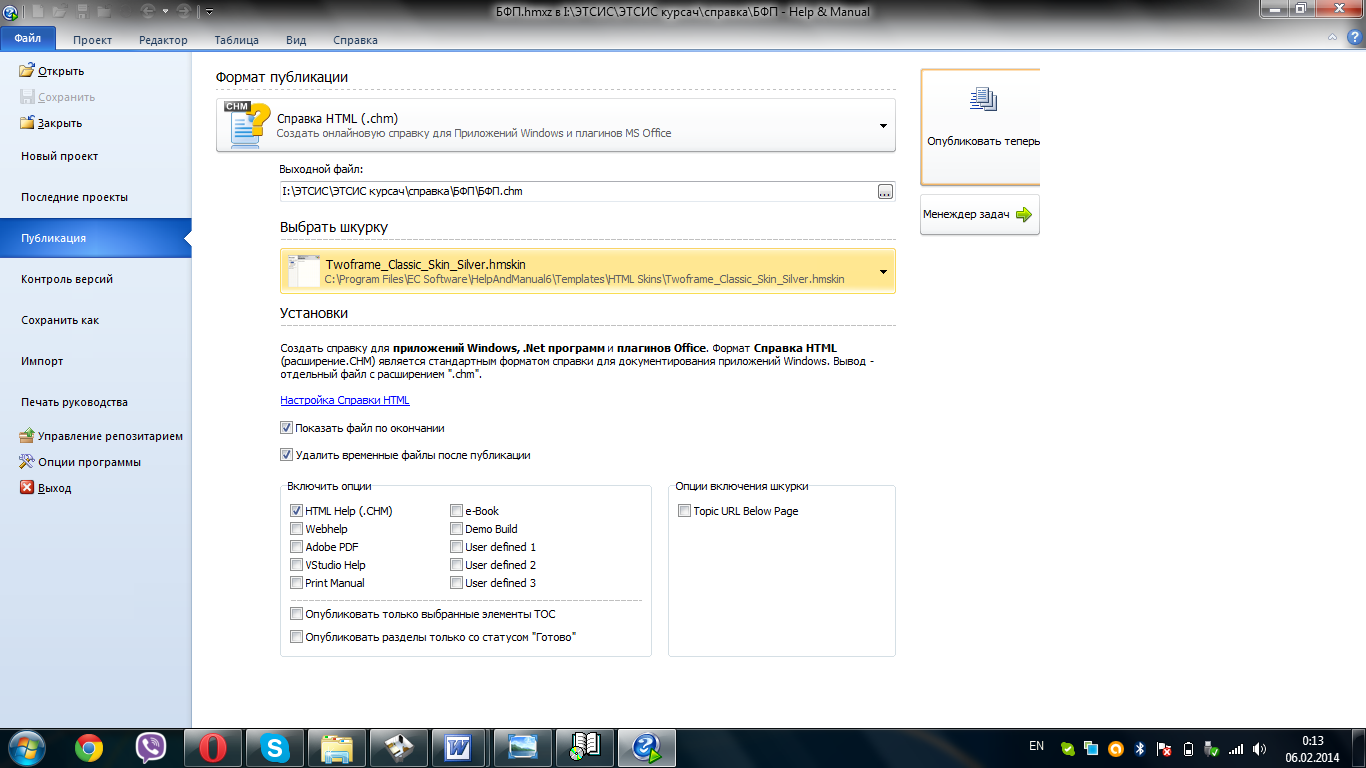The width and height of the screenshot is (1366, 768).
Task: Click the Open folder icon in quick access toolbar
Action: point(60,11)
